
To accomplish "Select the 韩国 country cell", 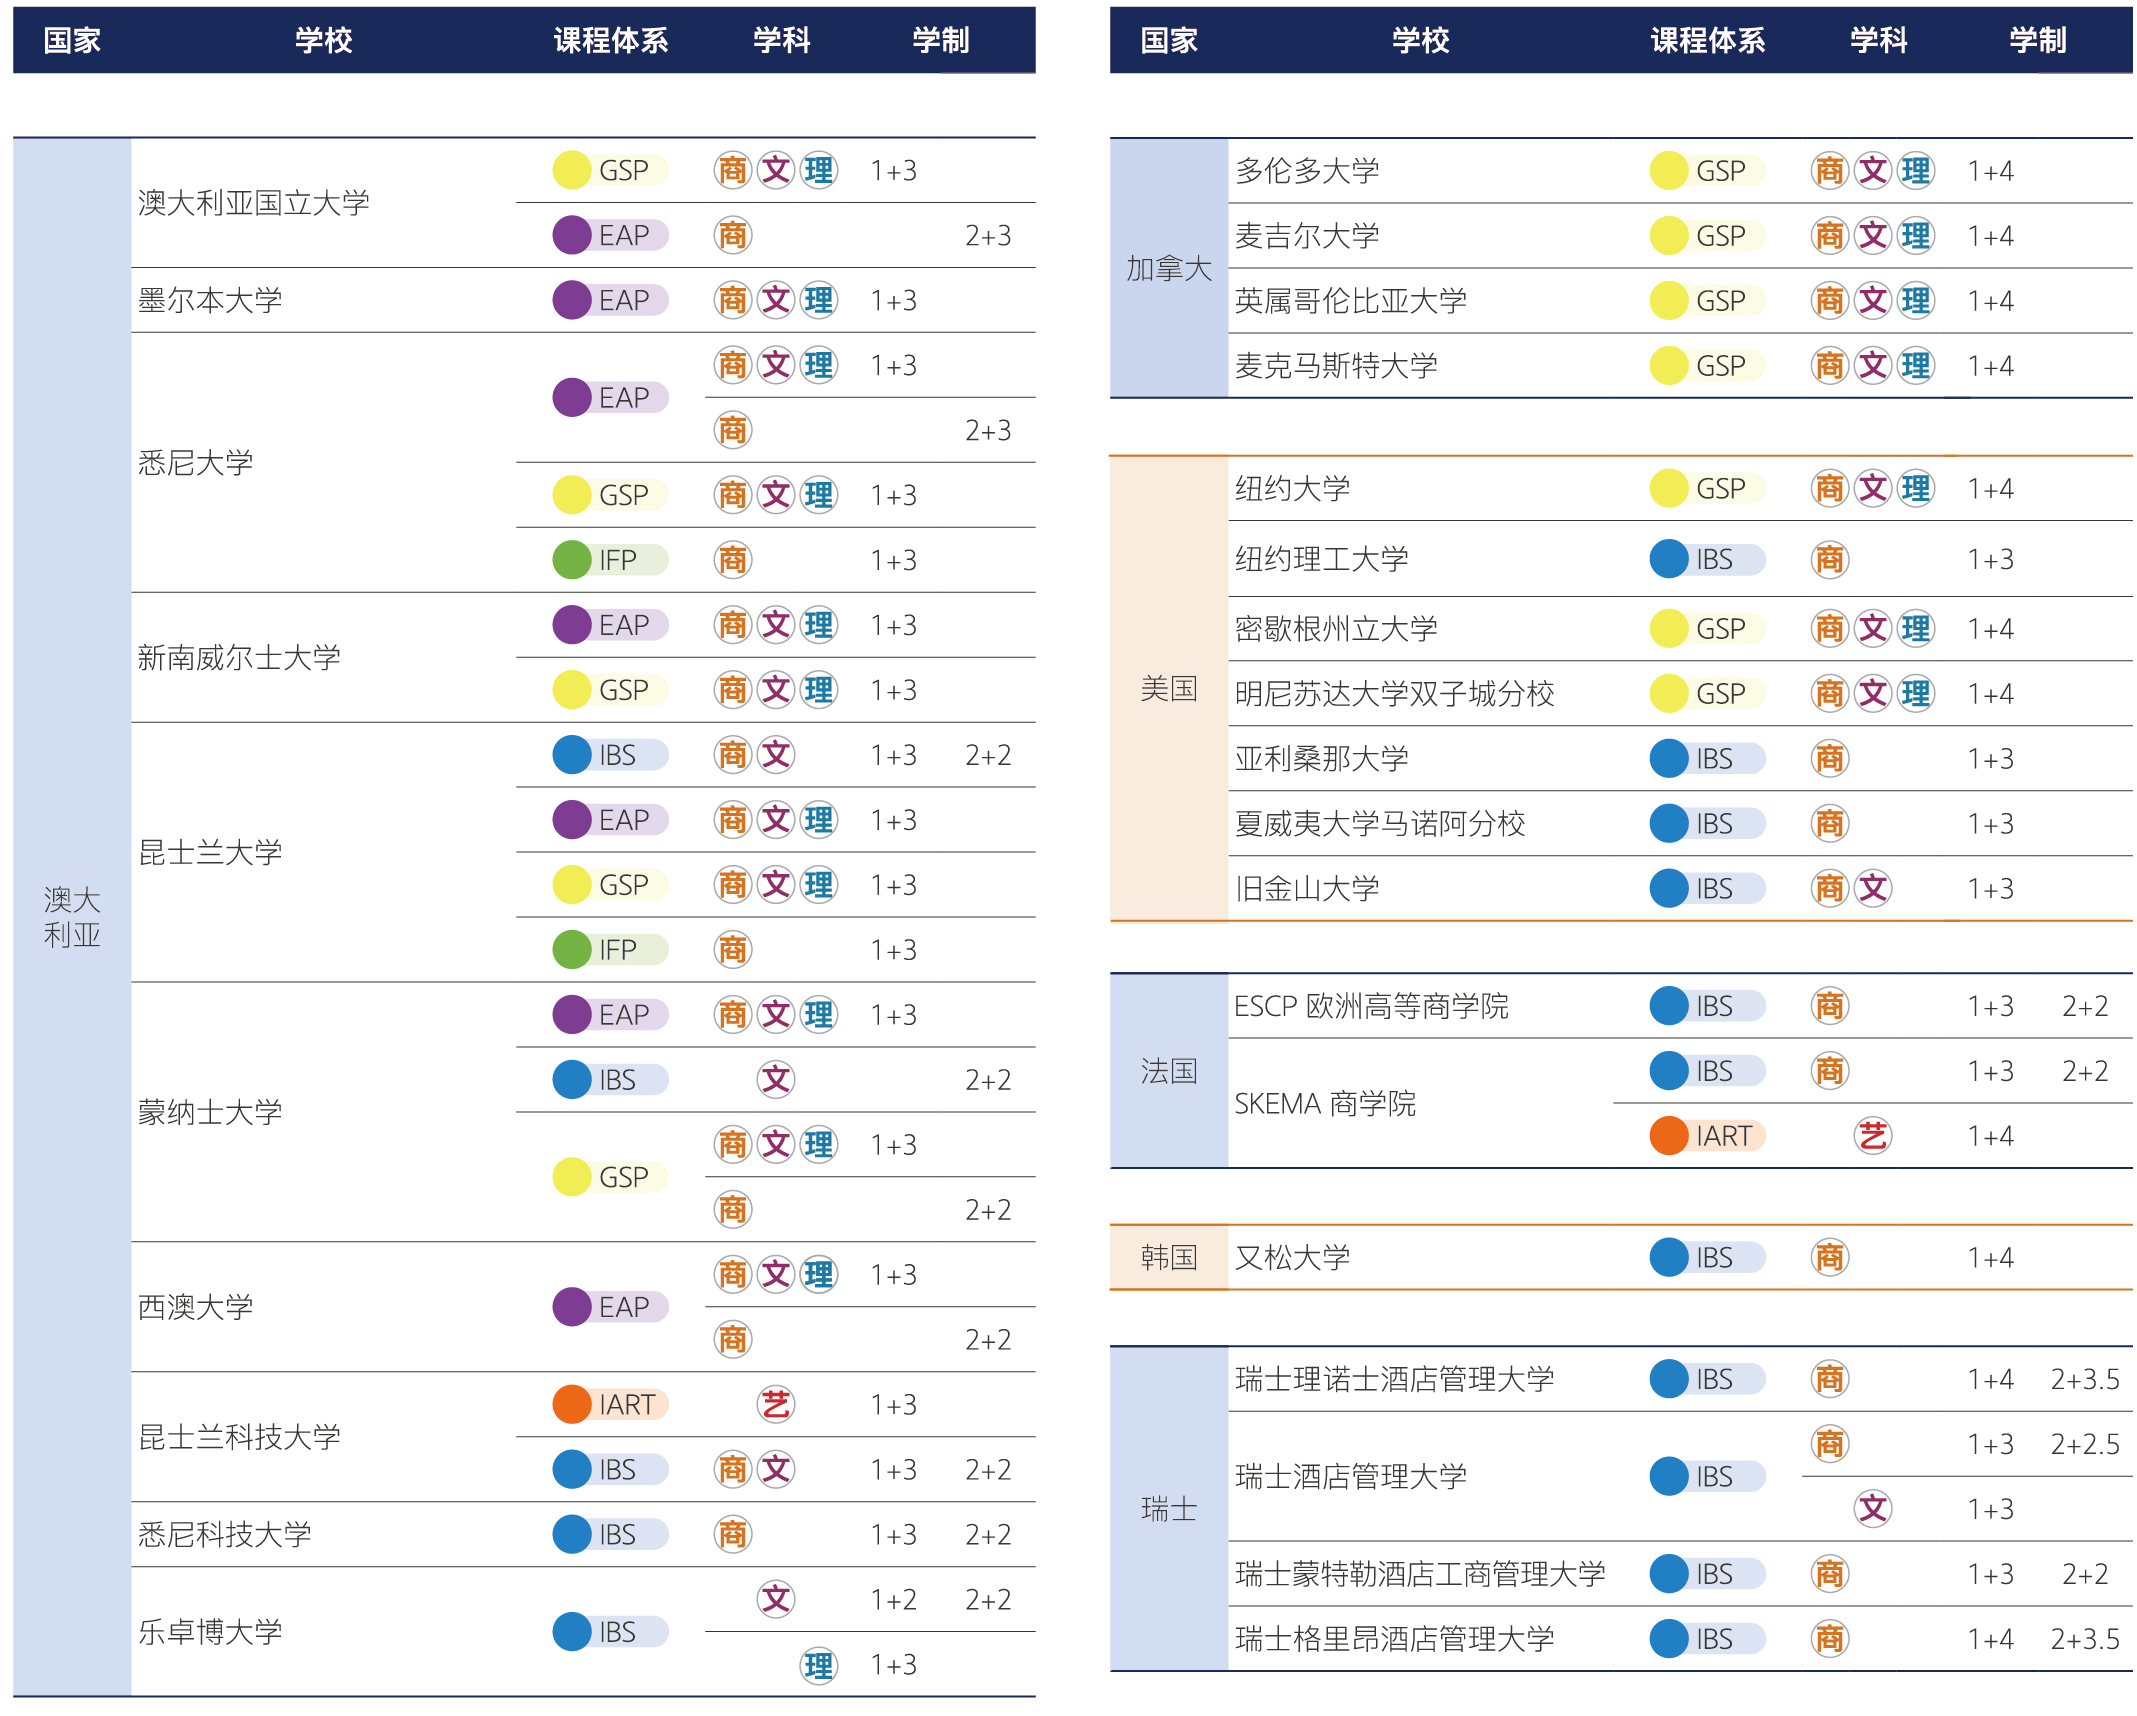I will click(1169, 1257).
